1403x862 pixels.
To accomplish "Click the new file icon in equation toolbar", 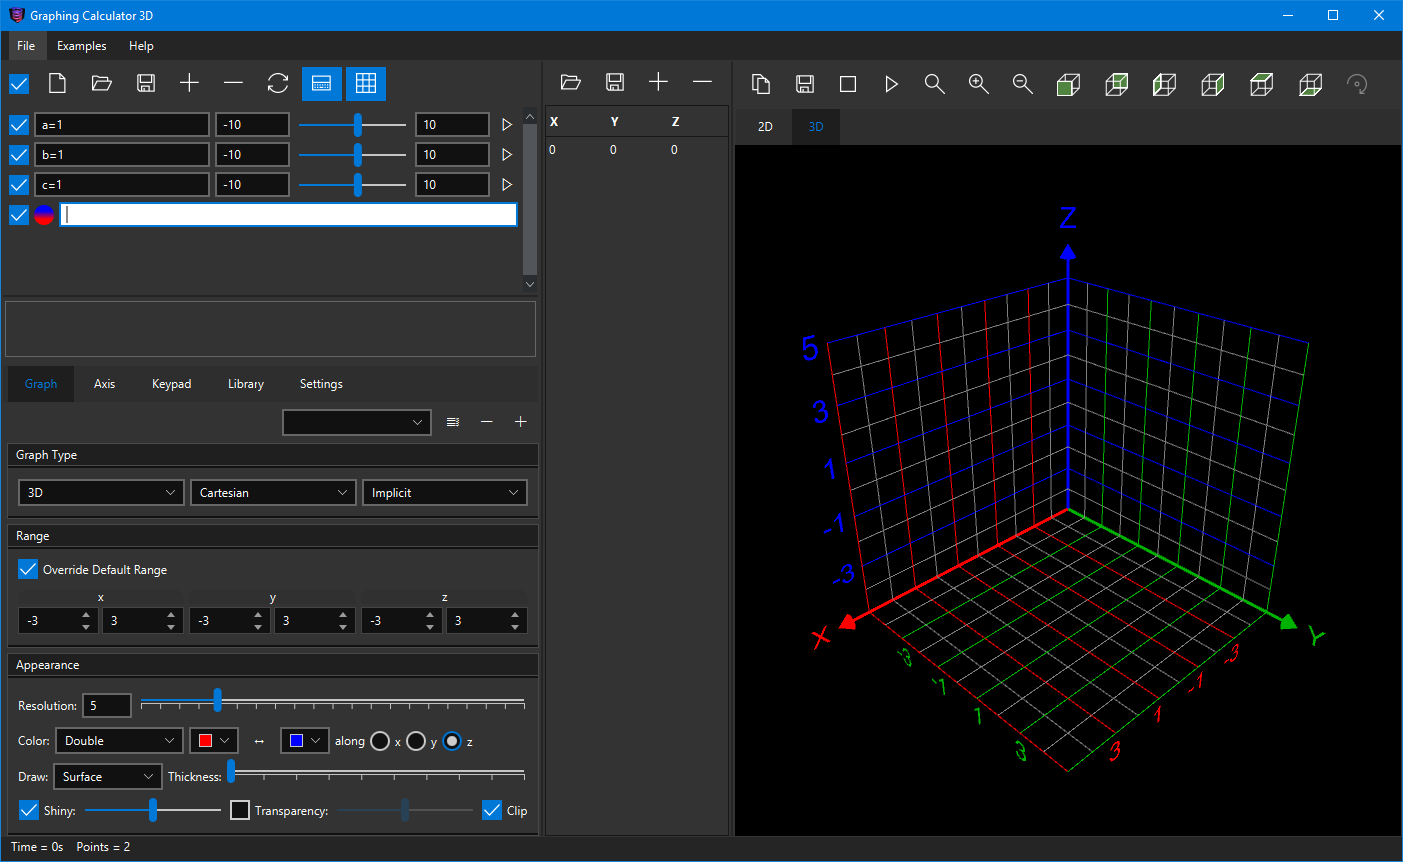I will [58, 84].
